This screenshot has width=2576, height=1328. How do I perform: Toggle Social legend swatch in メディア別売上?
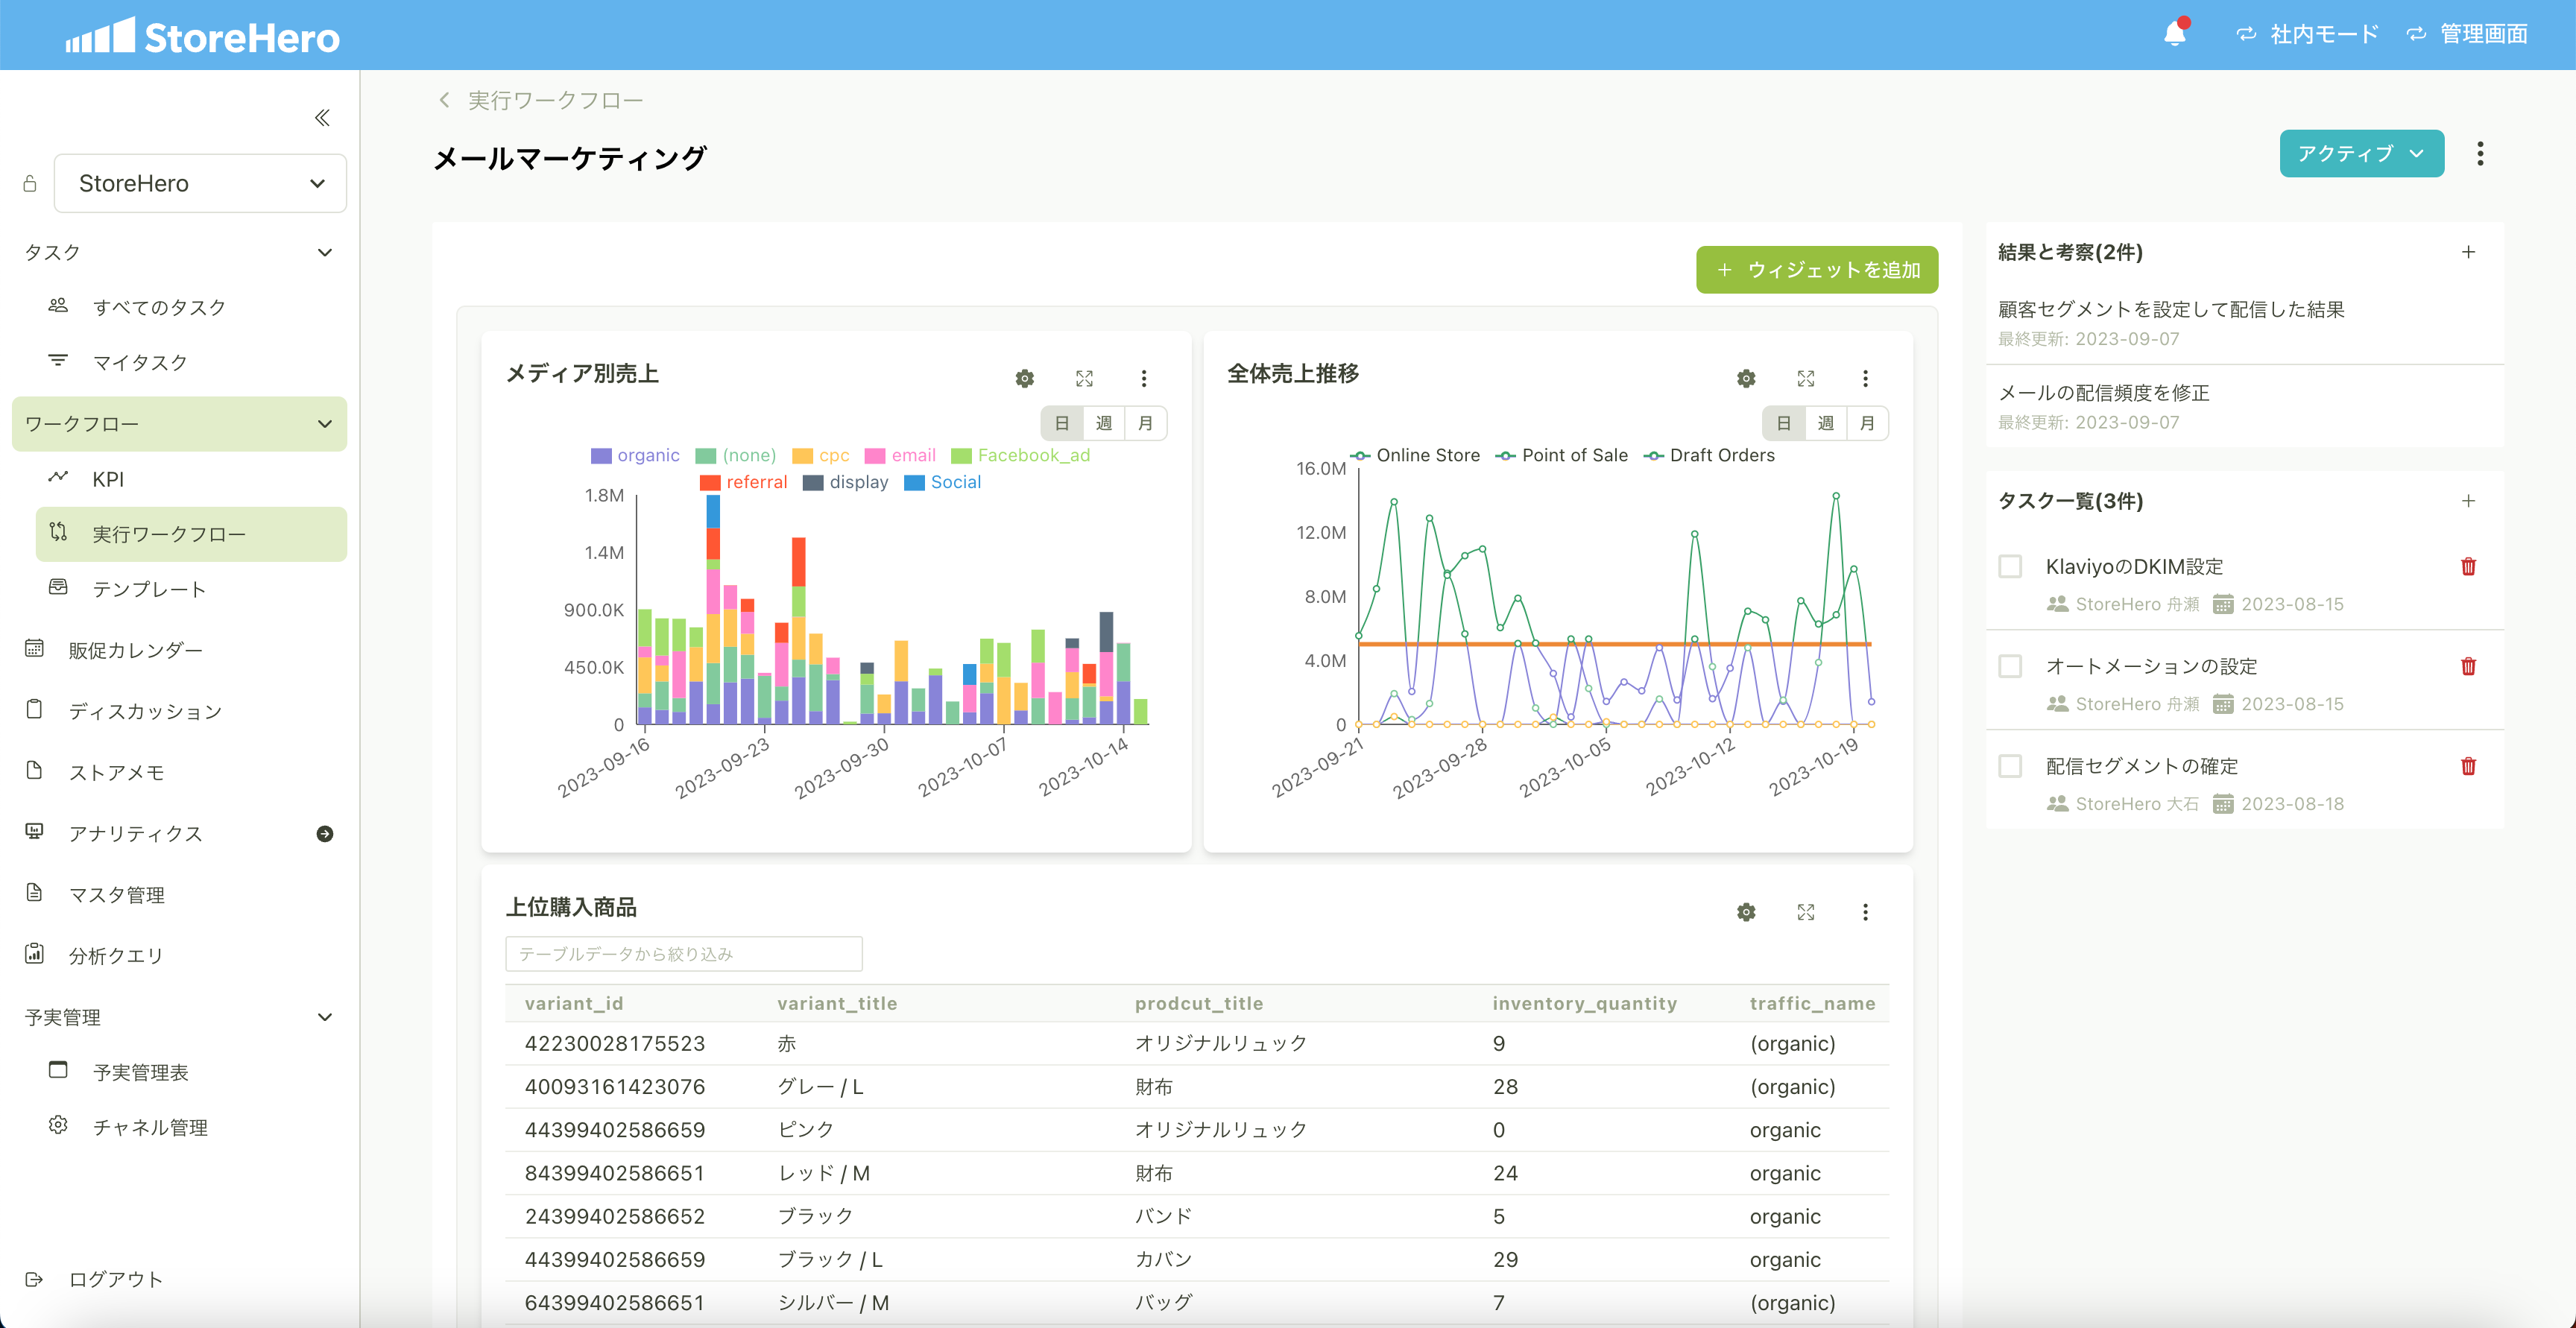(914, 483)
